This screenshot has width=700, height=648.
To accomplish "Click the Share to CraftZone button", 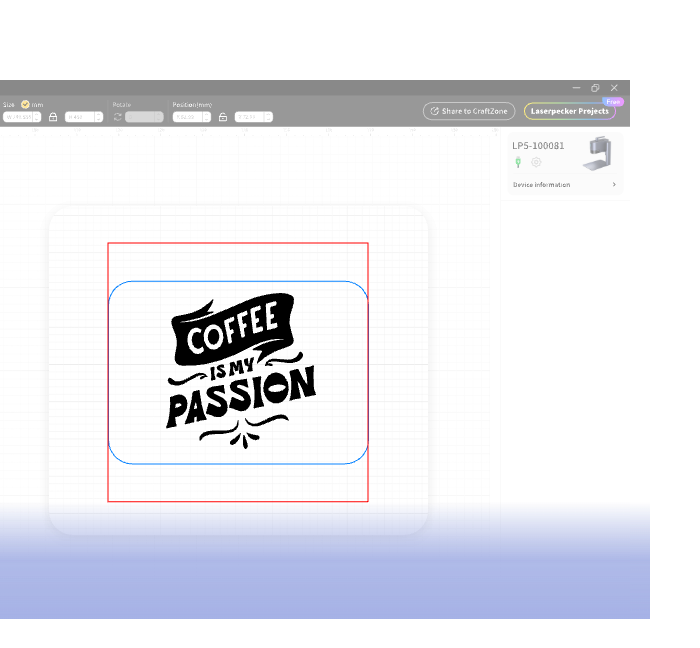I will [x=469, y=111].
